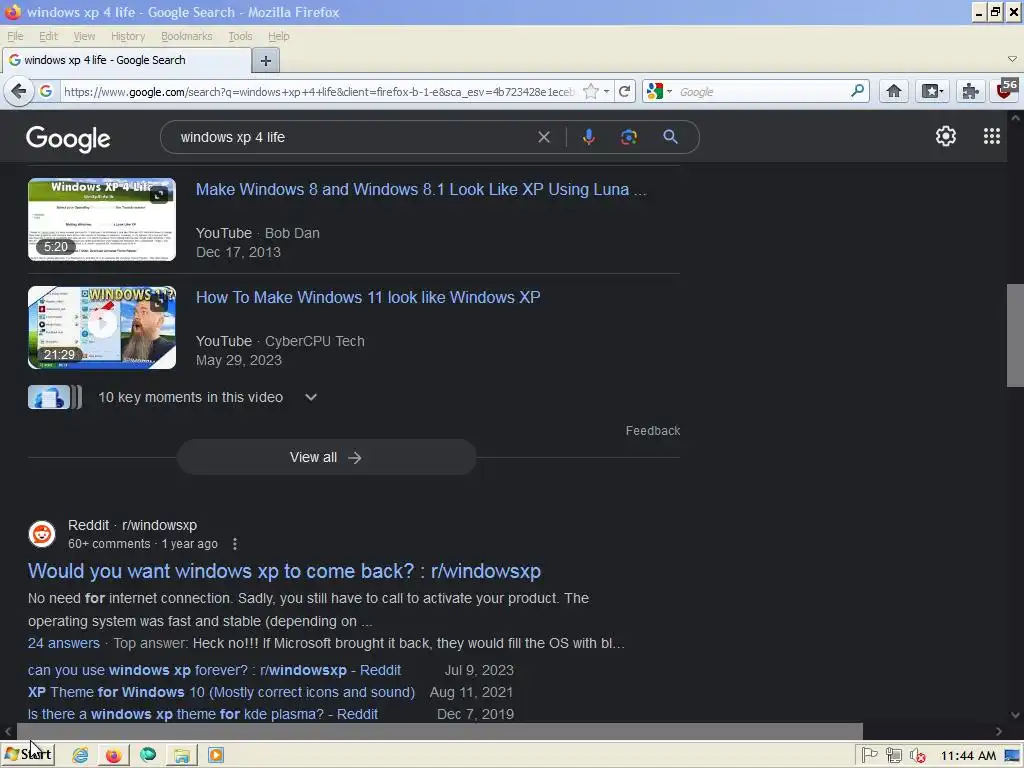Open the '24 answers' link
The height and width of the screenshot is (768, 1024).
(64, 643)
